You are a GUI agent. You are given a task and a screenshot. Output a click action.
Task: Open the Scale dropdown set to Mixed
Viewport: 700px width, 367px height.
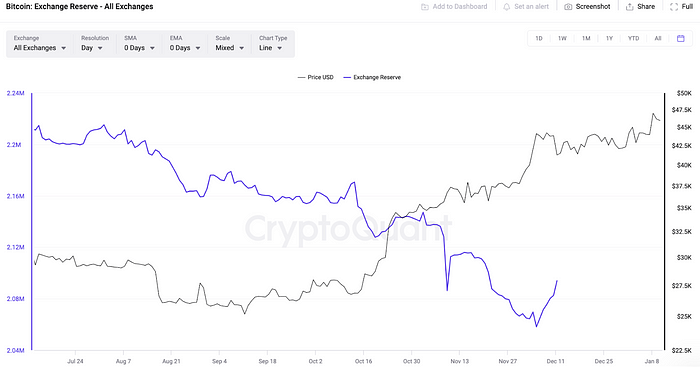click(229, 44)
